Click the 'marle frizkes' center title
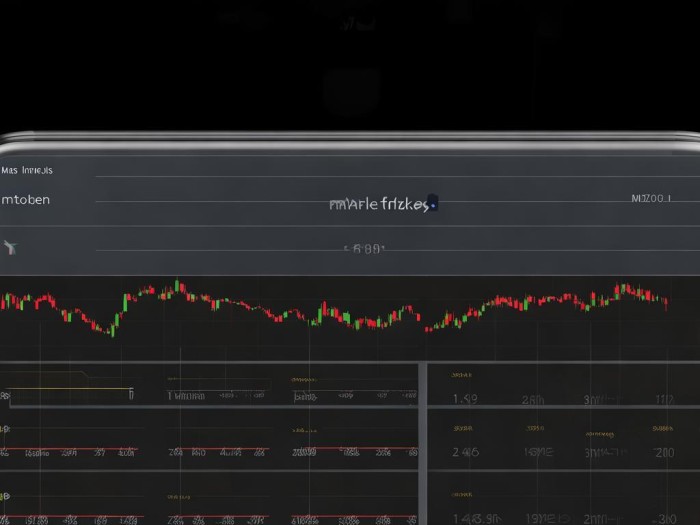 tap(379, 204)
